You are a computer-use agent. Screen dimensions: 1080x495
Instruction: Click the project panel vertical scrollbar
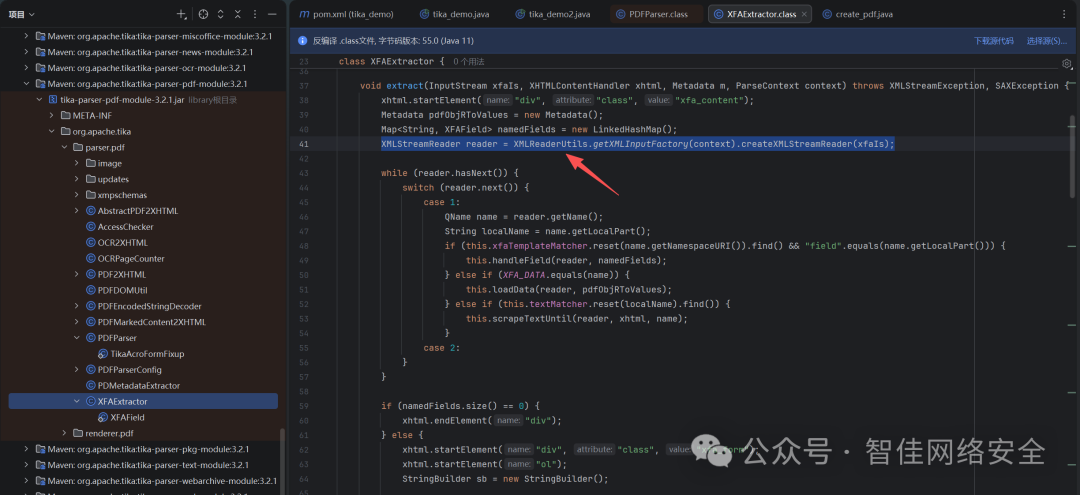pos(281,463)
